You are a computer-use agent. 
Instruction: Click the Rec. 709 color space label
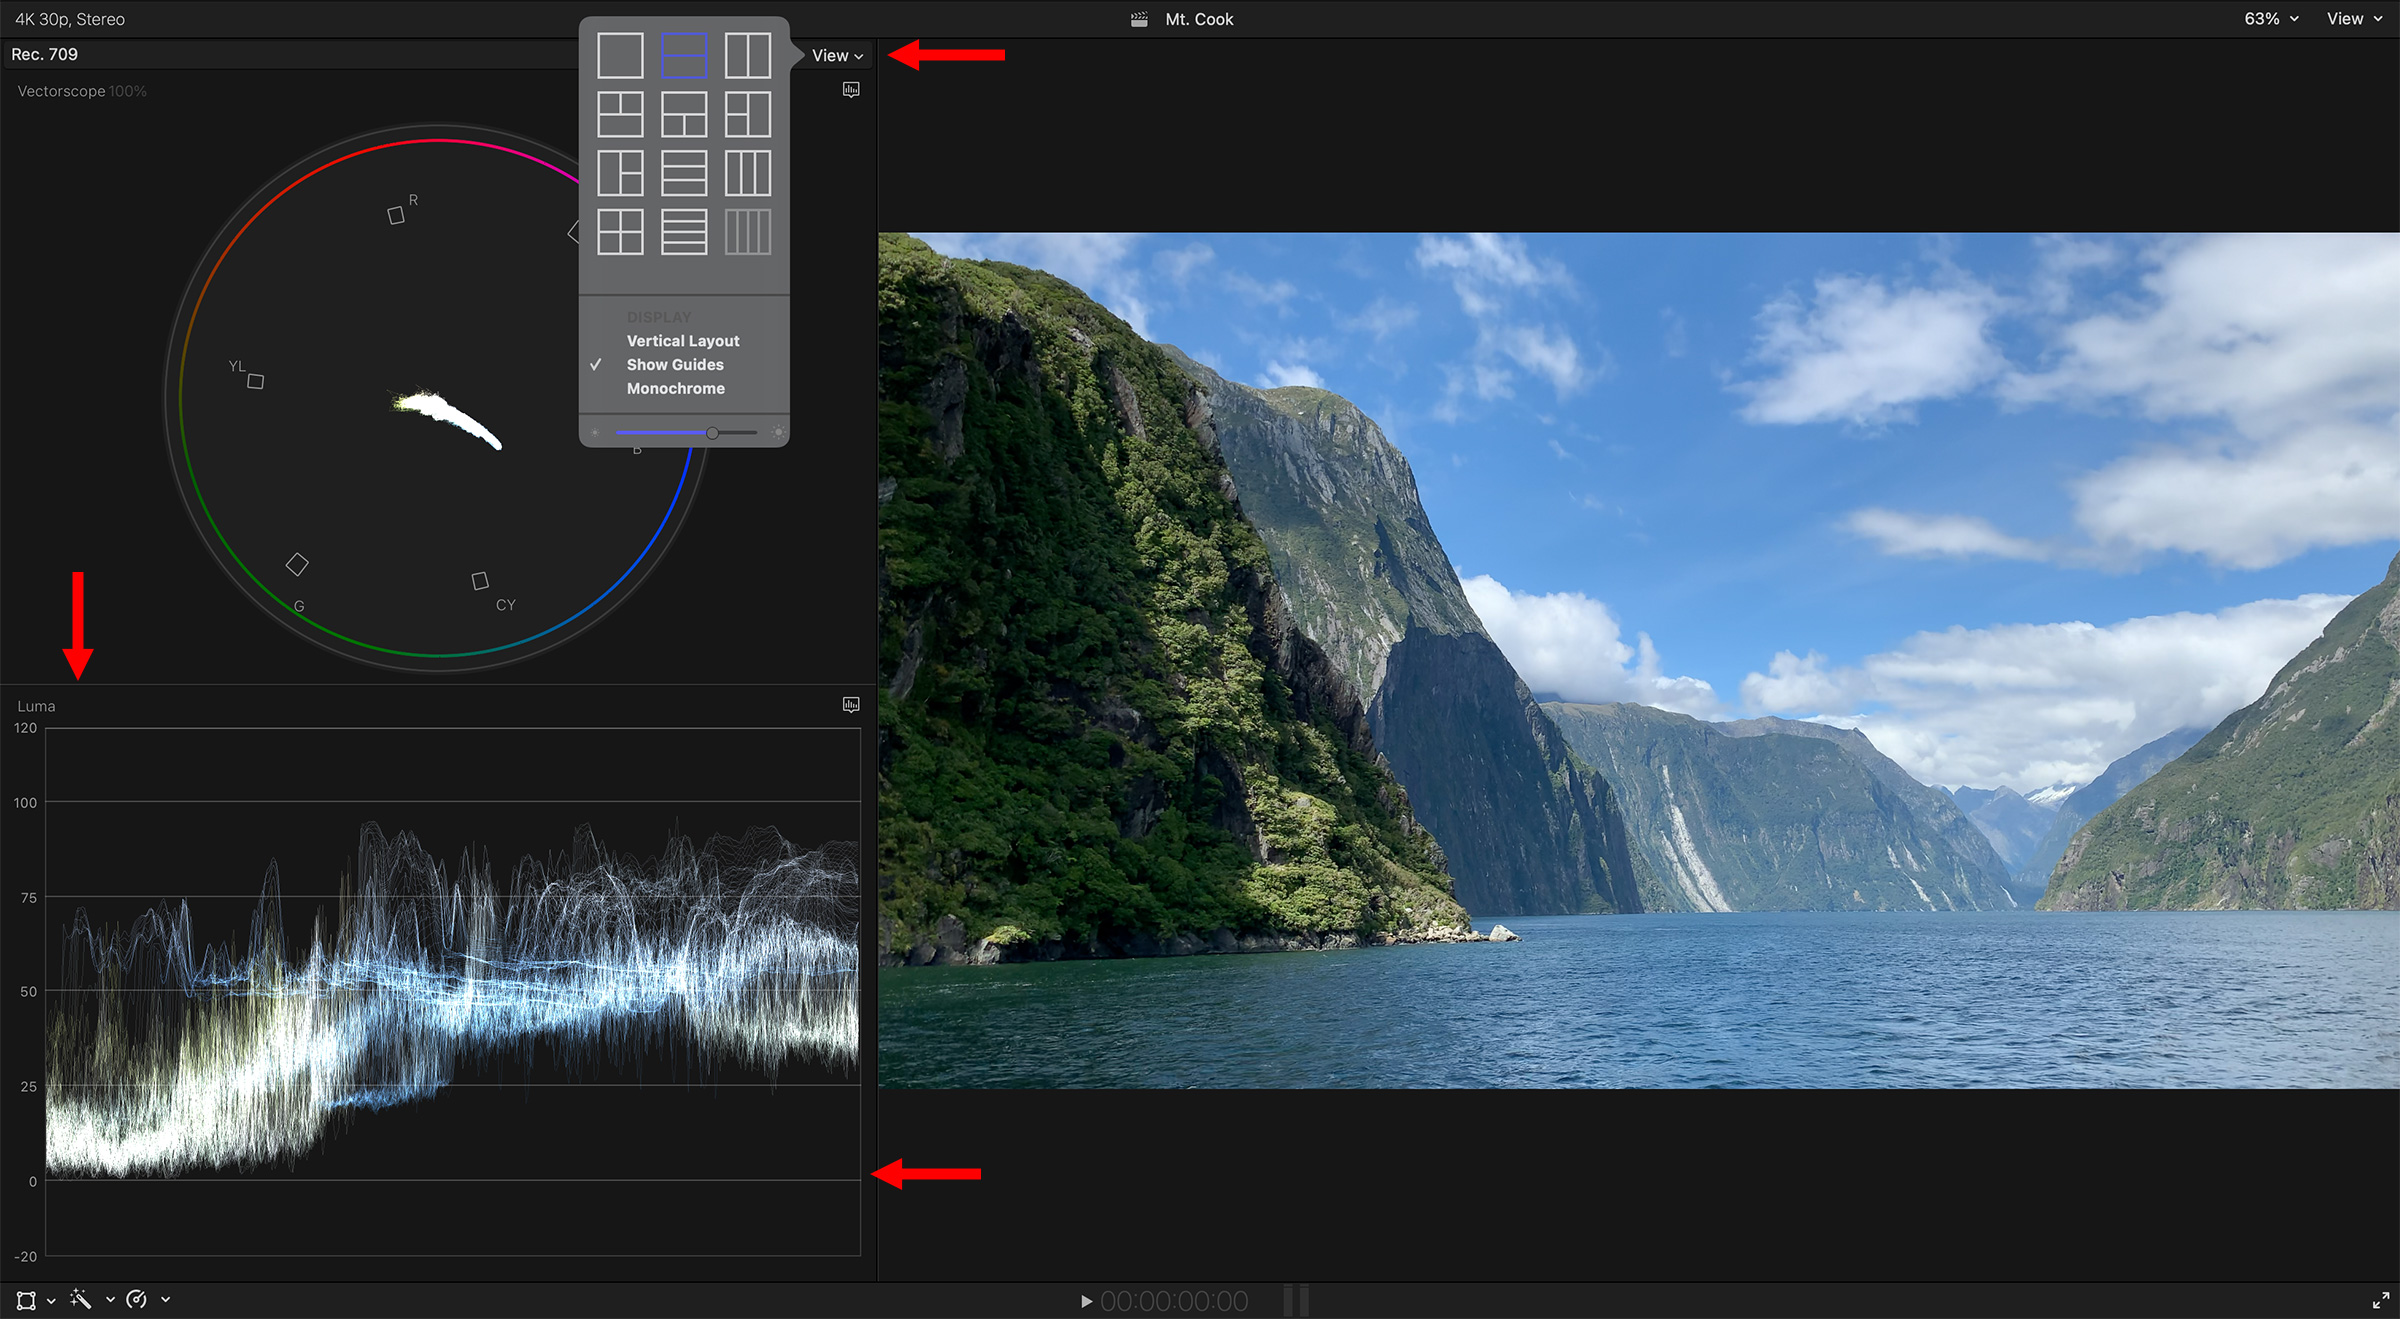pyautogui.click(x=44, y=54)
